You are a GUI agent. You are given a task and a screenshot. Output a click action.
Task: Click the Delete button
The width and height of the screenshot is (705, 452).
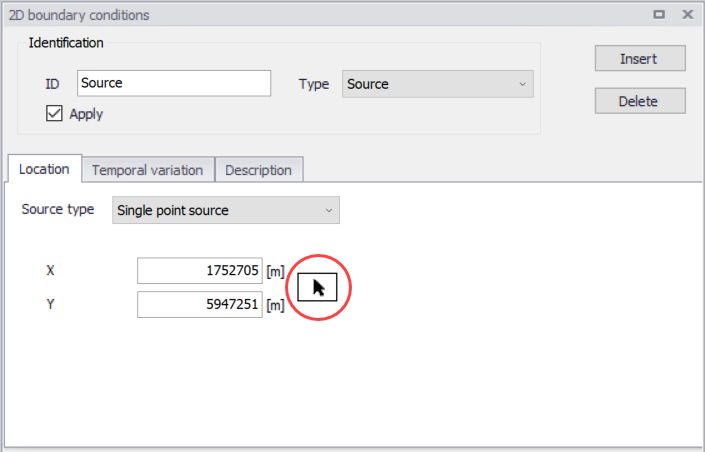[640, 101]
